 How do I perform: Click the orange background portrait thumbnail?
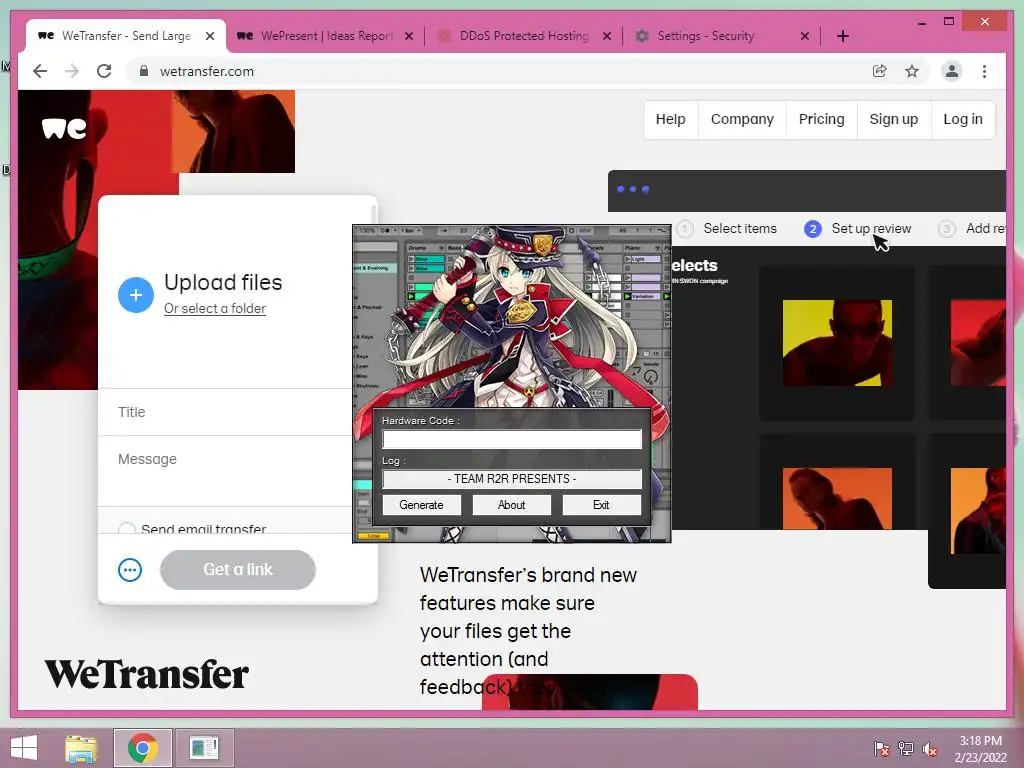coord(837,498)
